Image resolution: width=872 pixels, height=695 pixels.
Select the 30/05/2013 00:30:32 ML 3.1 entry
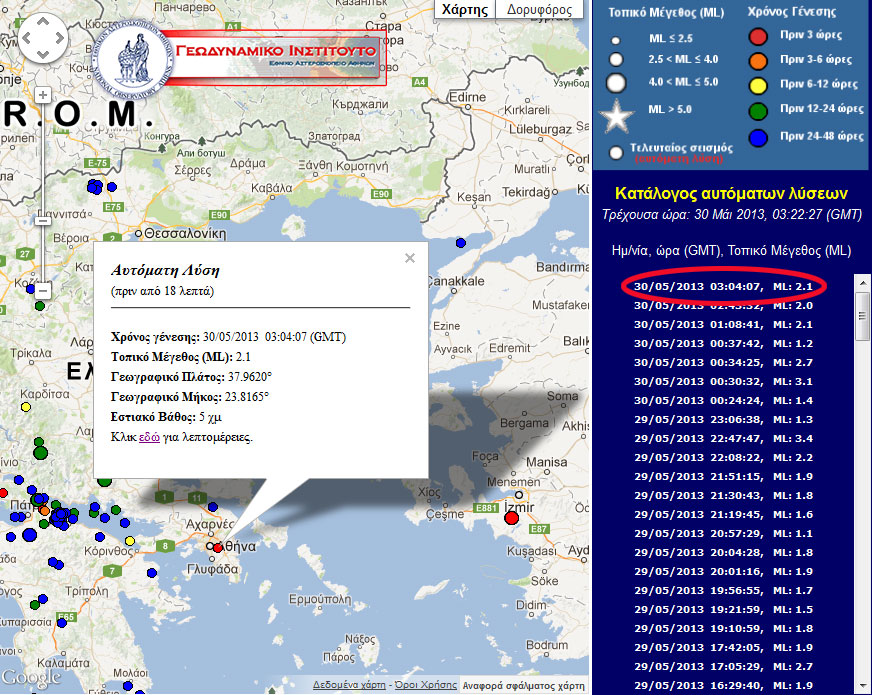pyautogui.click(x=725, y=381)
